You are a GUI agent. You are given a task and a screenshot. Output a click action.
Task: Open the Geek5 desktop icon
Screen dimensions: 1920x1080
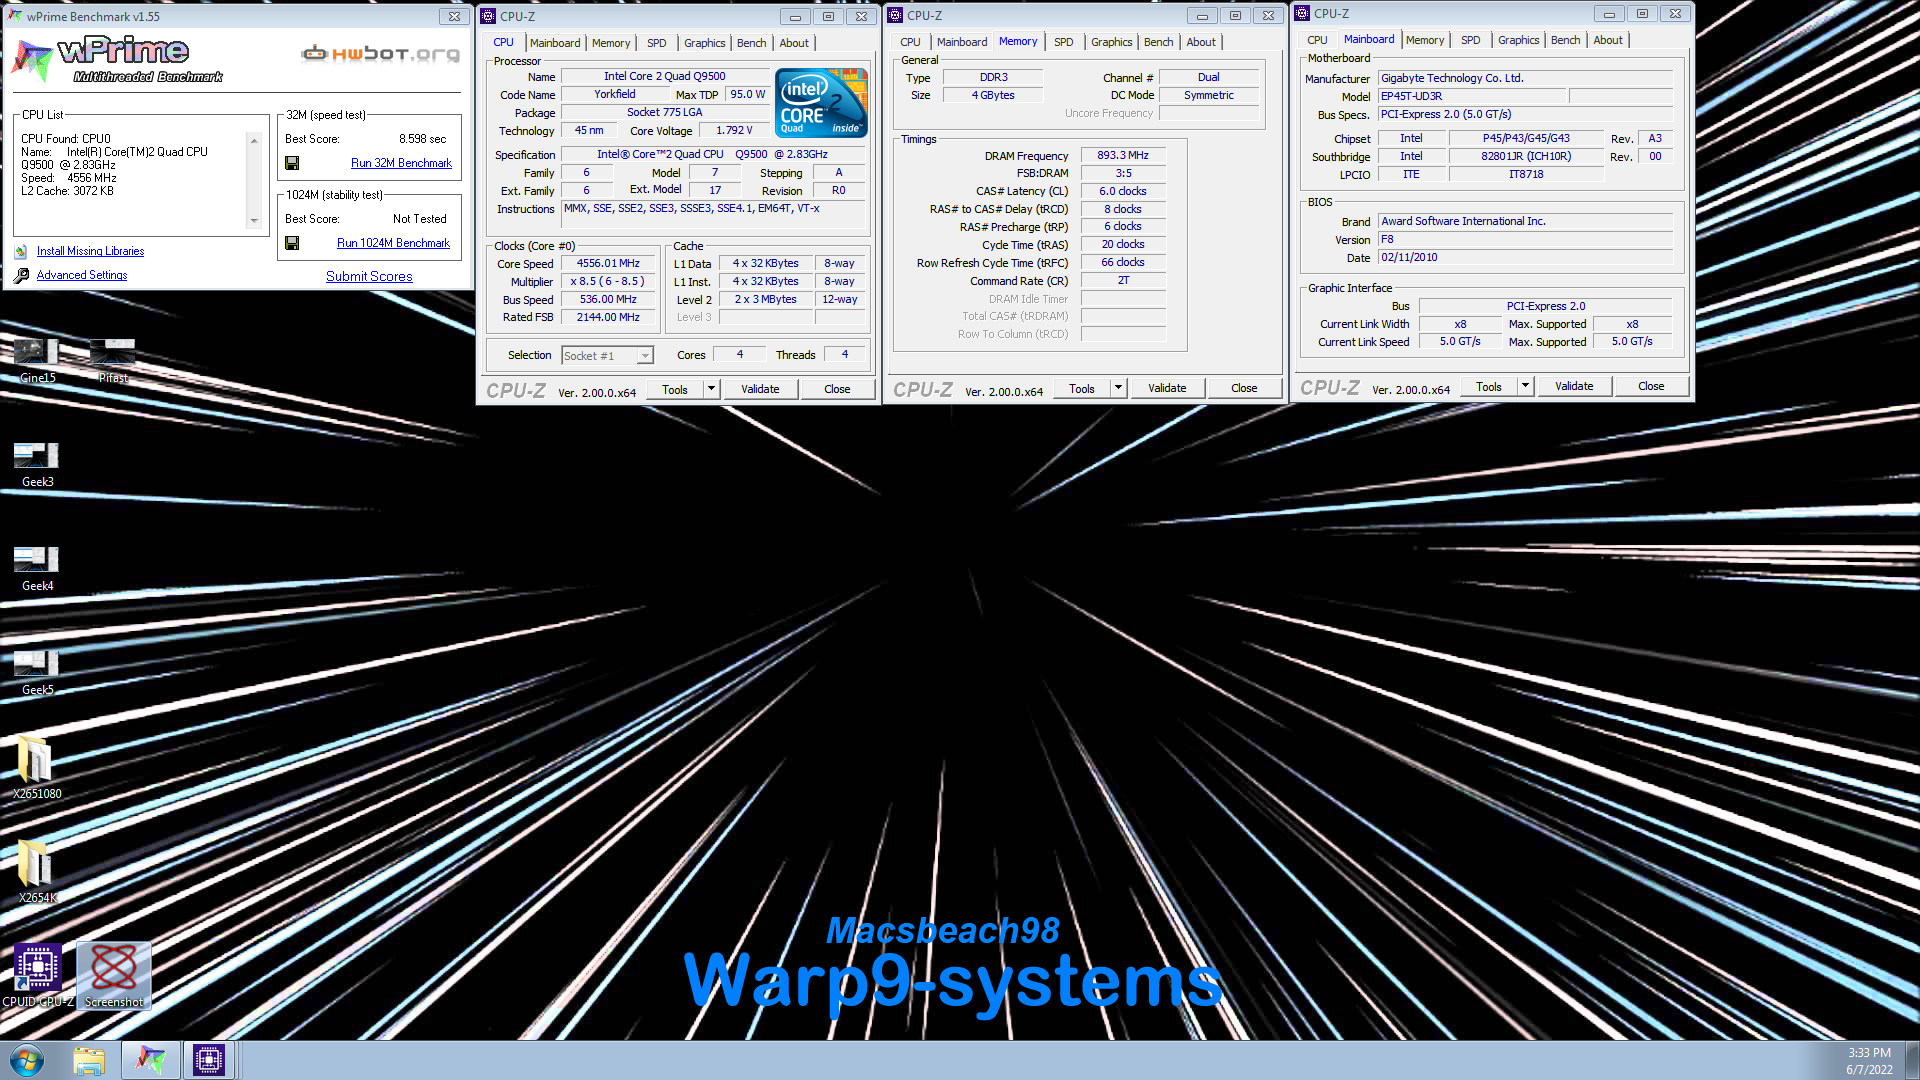coord(37,672)
